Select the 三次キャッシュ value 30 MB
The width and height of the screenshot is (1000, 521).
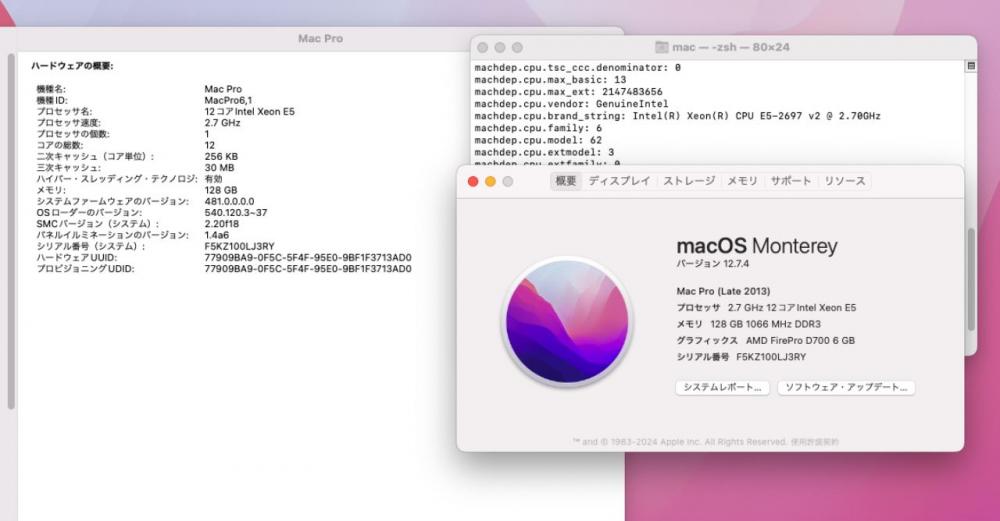[x=219, y=168]
